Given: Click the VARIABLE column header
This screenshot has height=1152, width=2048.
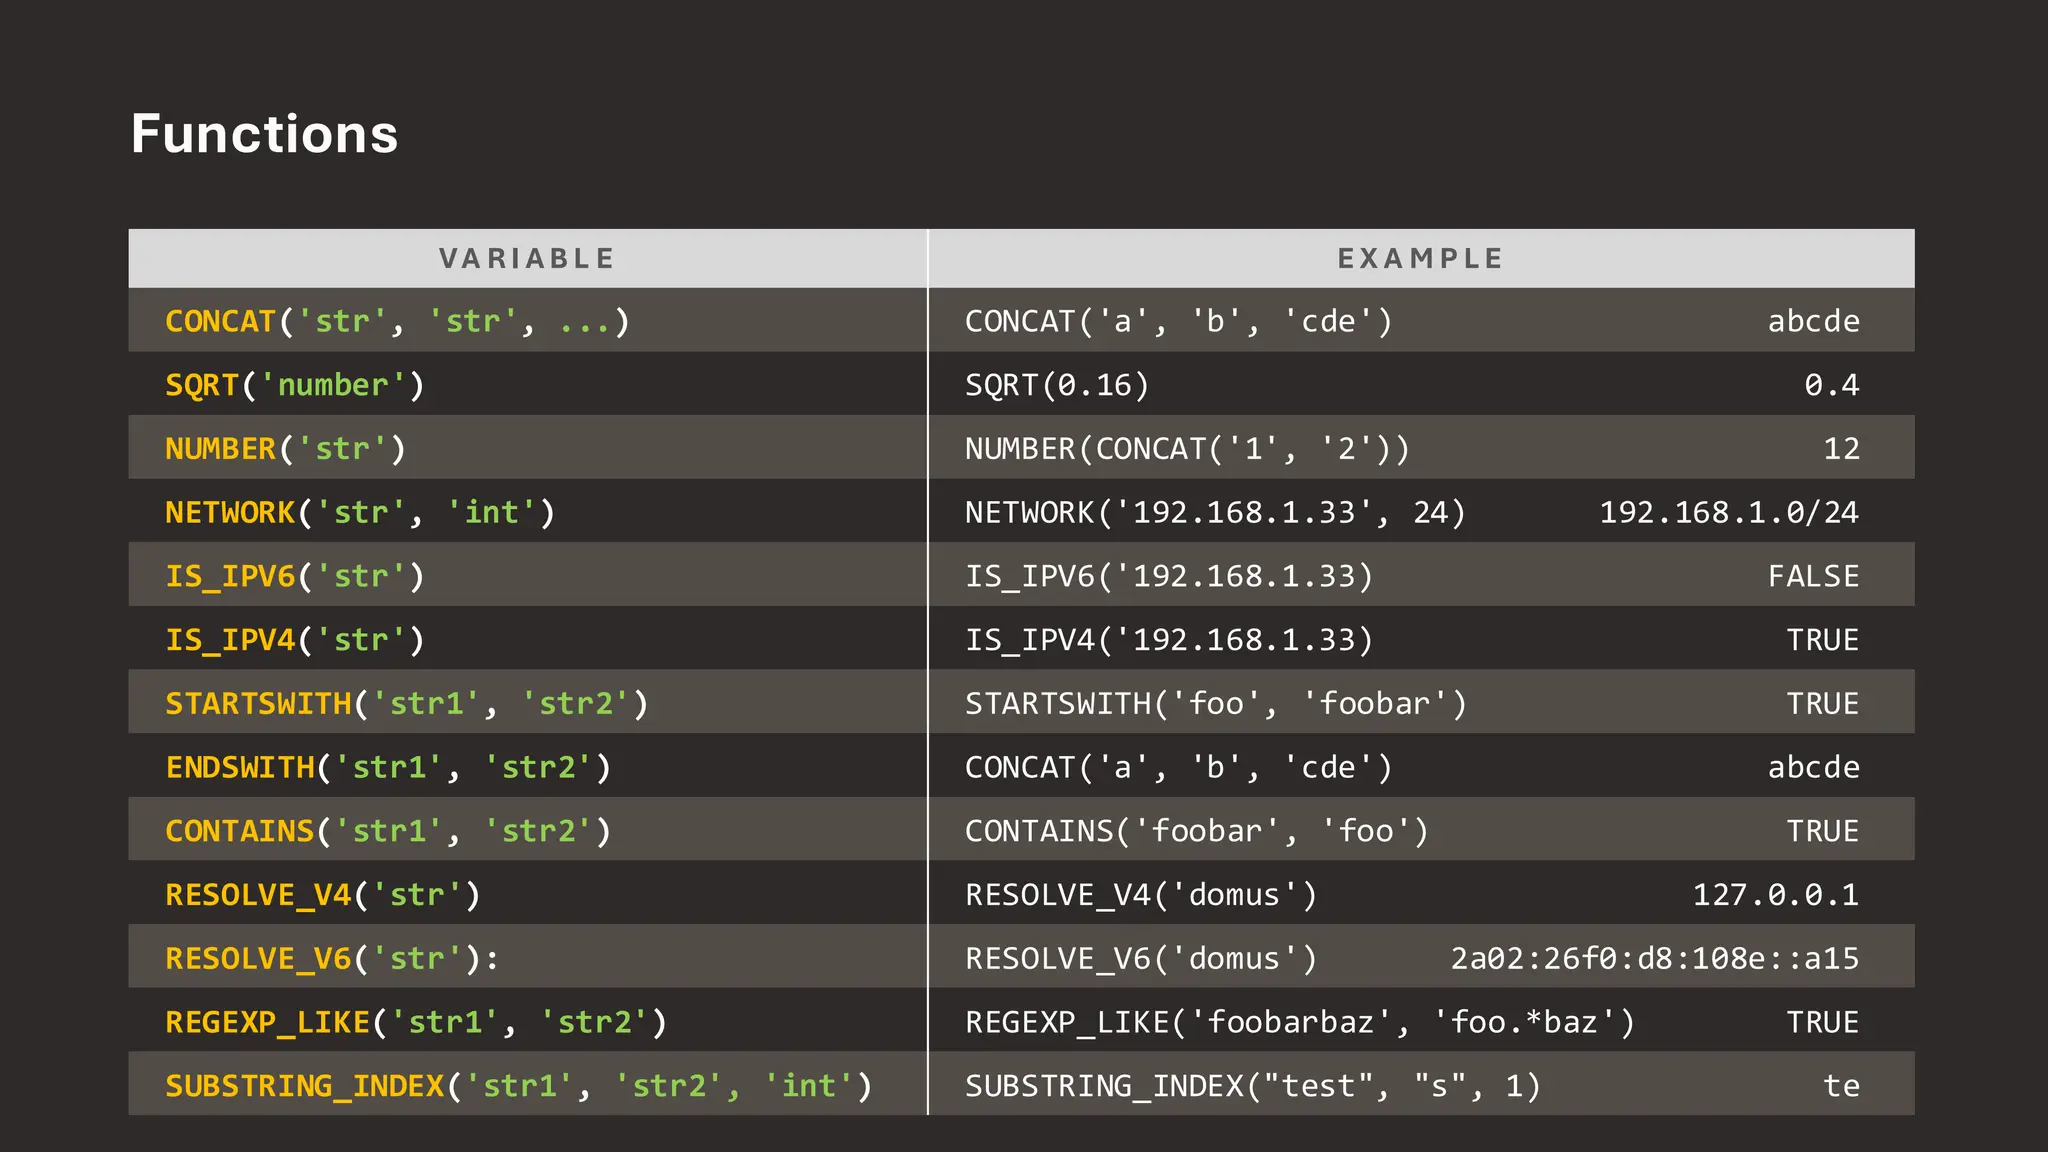Looking at the screenshot, I should pos(527,259).
